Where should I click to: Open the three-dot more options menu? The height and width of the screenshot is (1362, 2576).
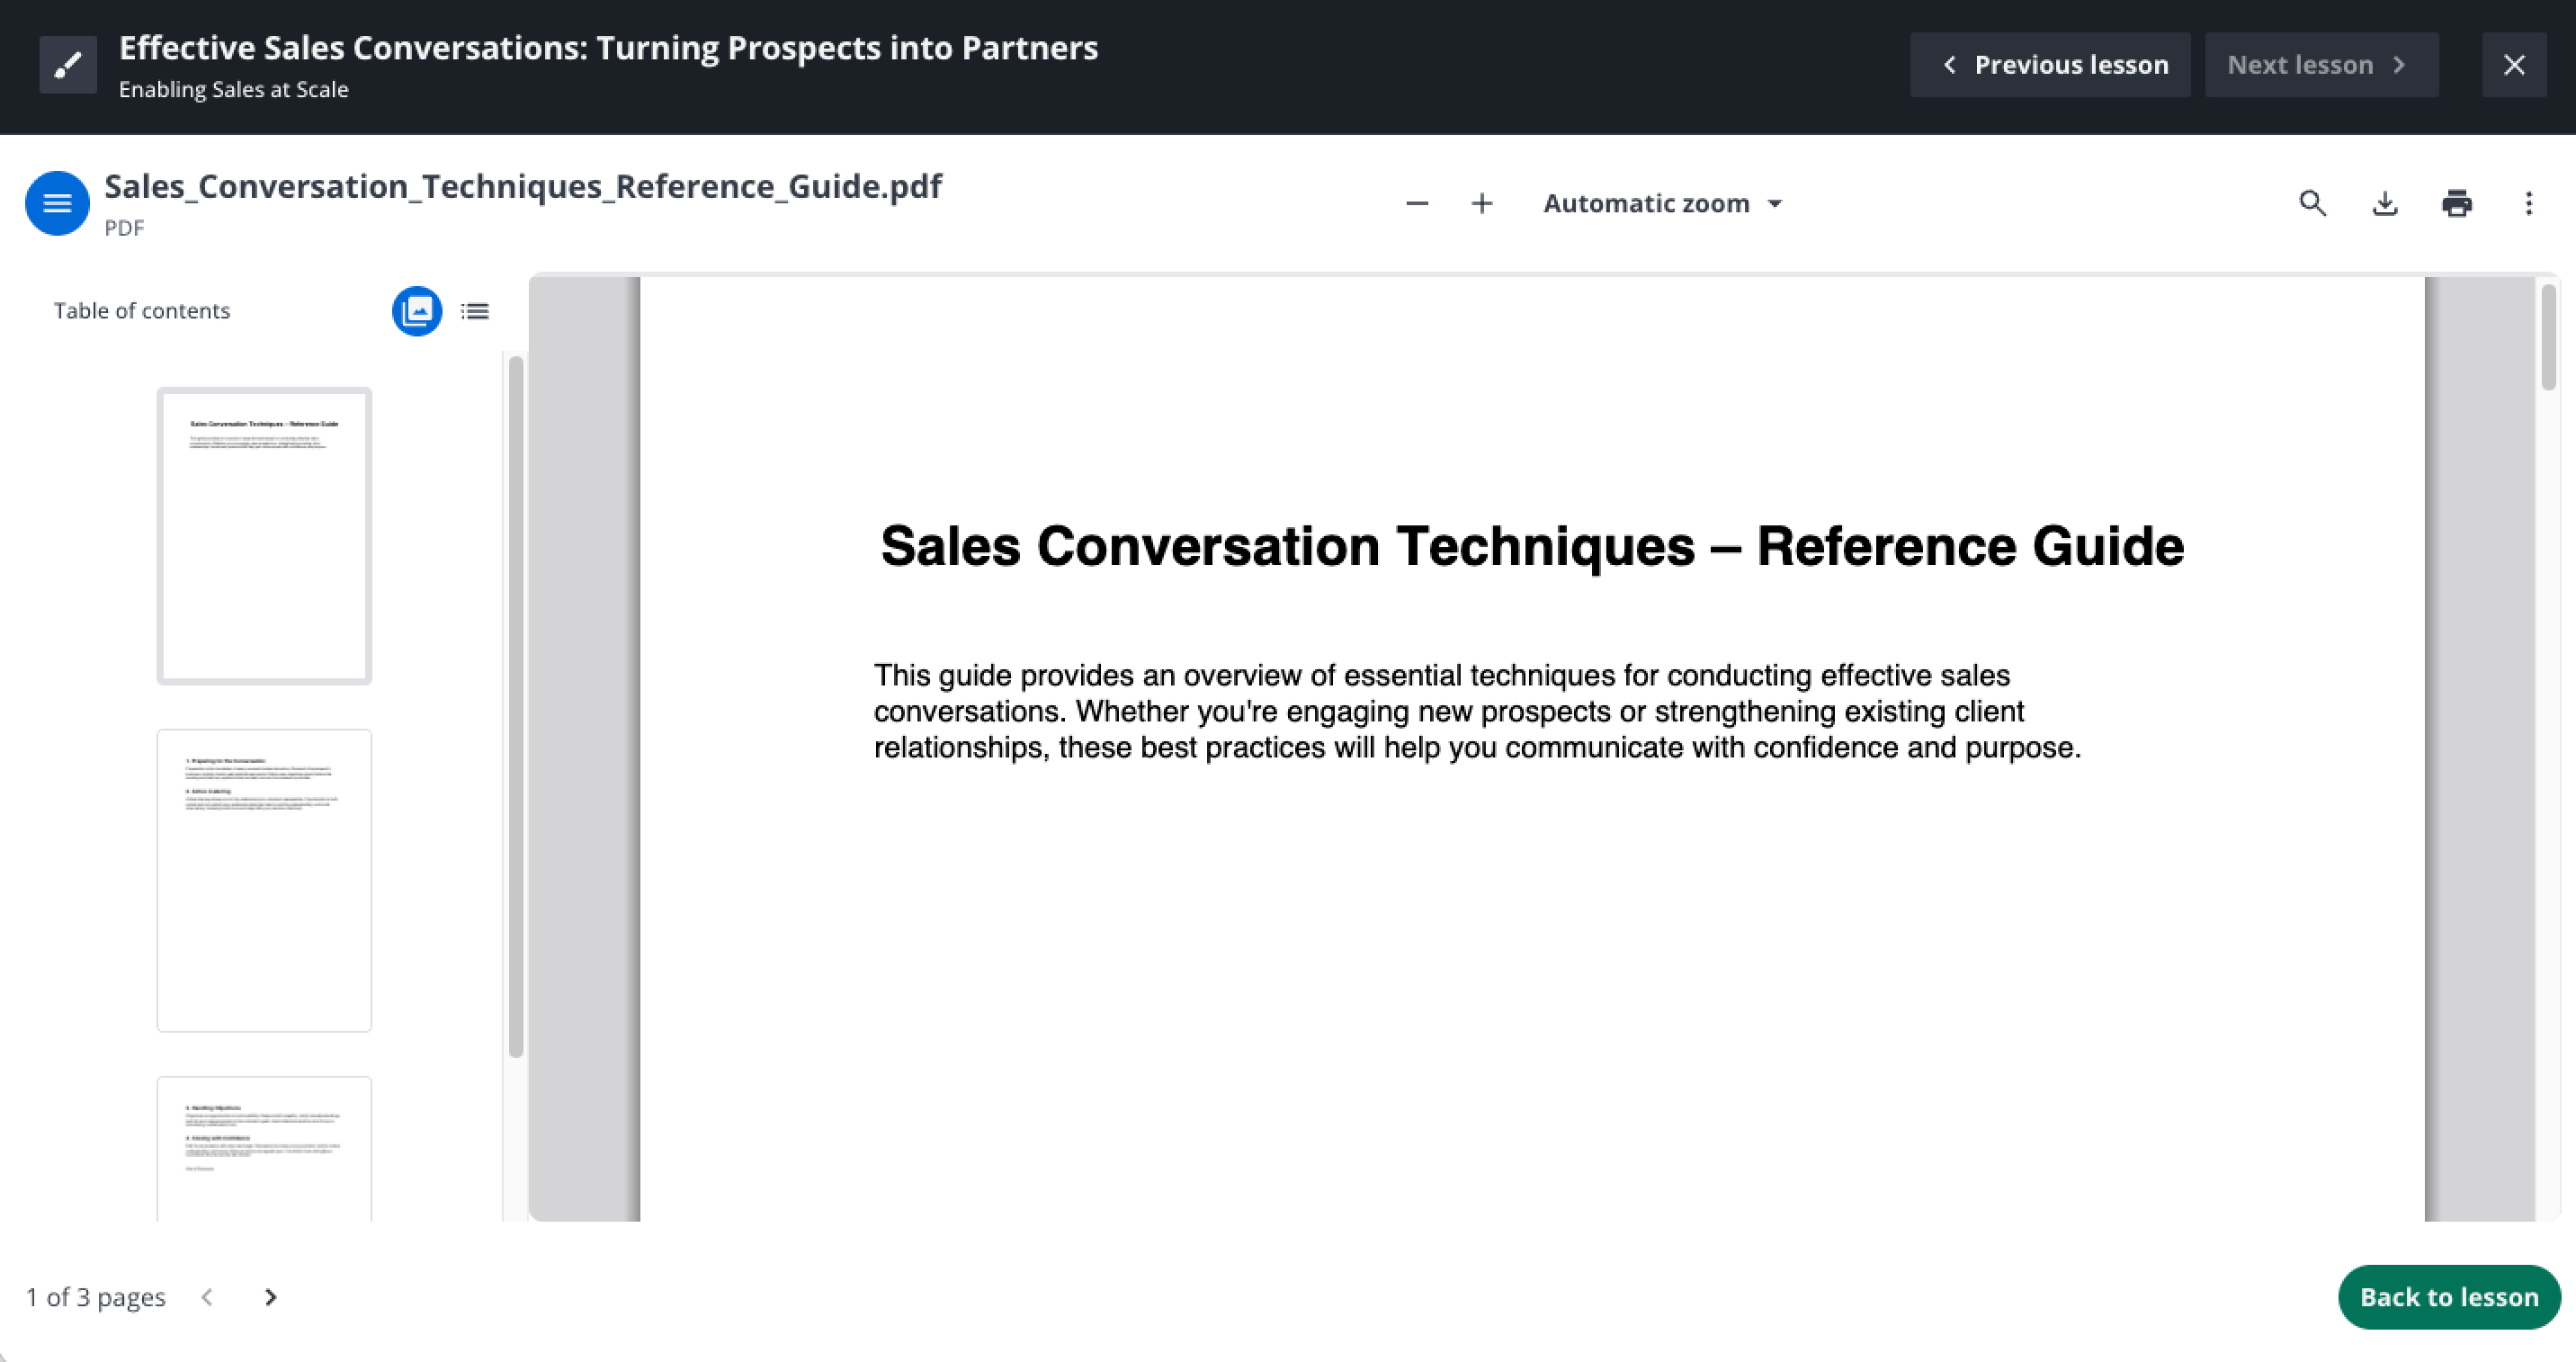tap(2529, 204)
